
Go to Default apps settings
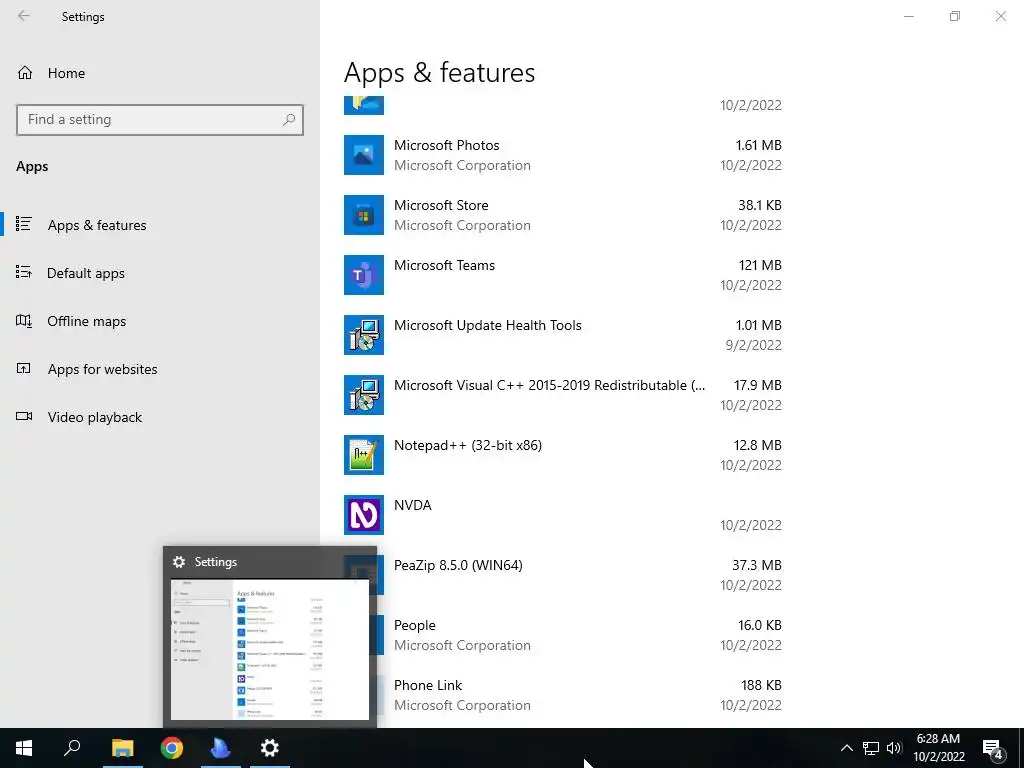[x=160, y=273]
